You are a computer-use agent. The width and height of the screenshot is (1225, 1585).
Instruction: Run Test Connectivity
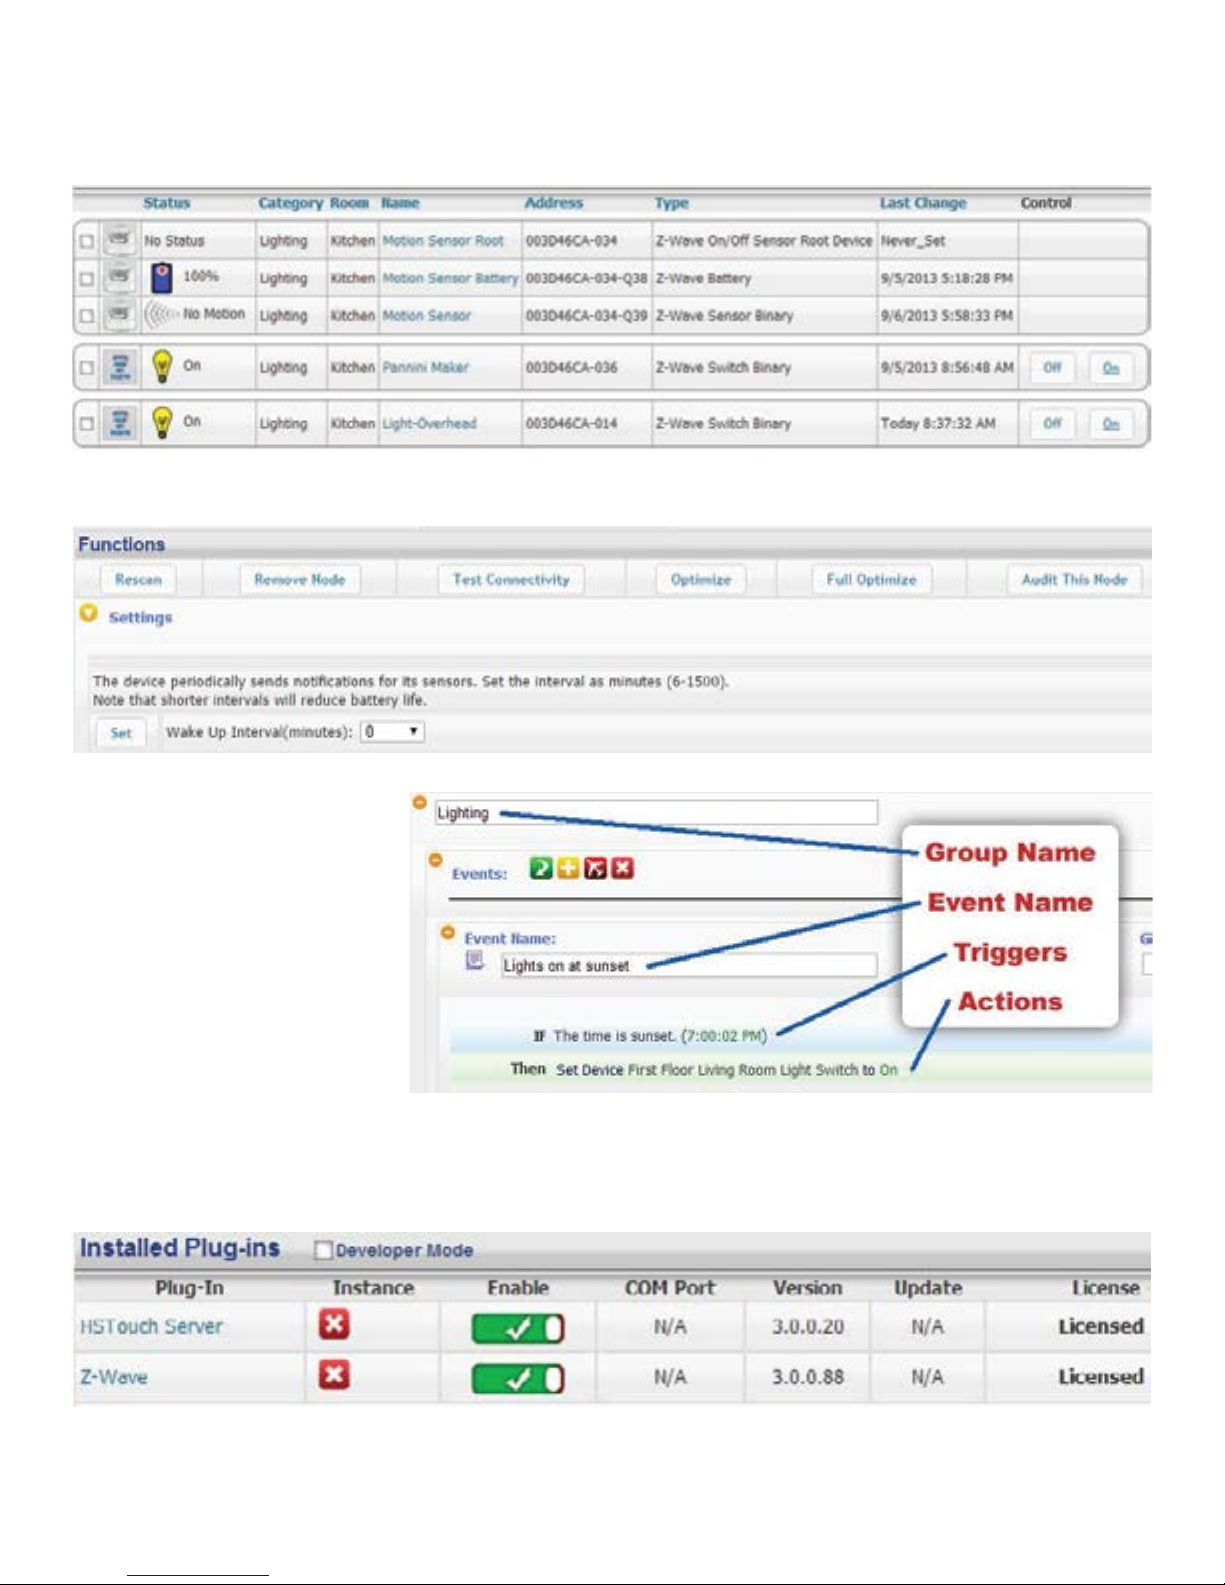click(x=511, y=579)
